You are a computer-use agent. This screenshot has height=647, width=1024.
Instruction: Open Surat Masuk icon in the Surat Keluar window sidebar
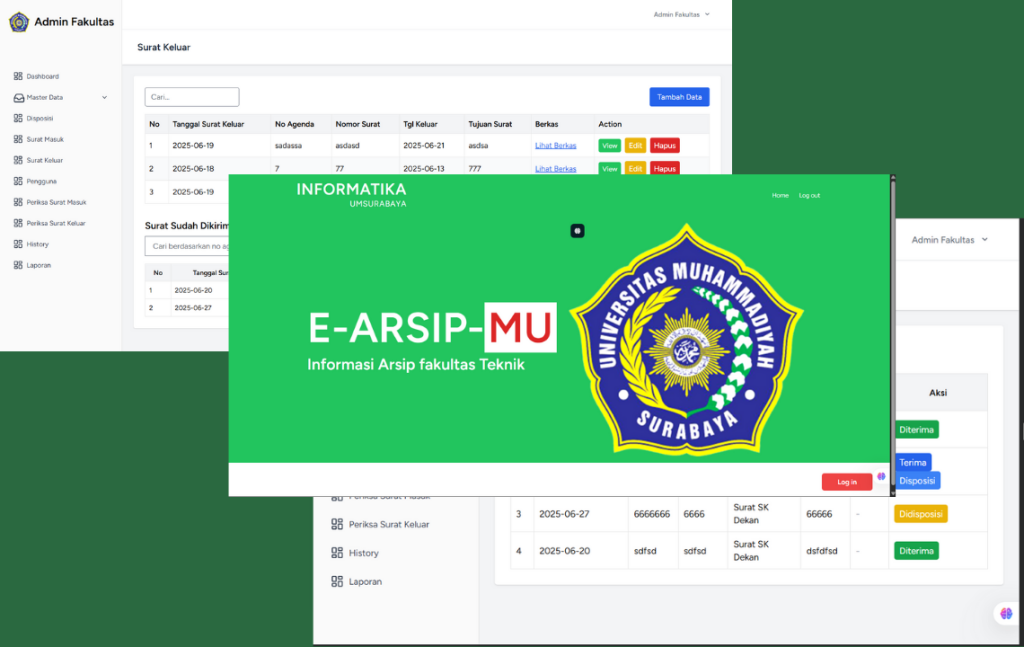(x=18, y=139)
